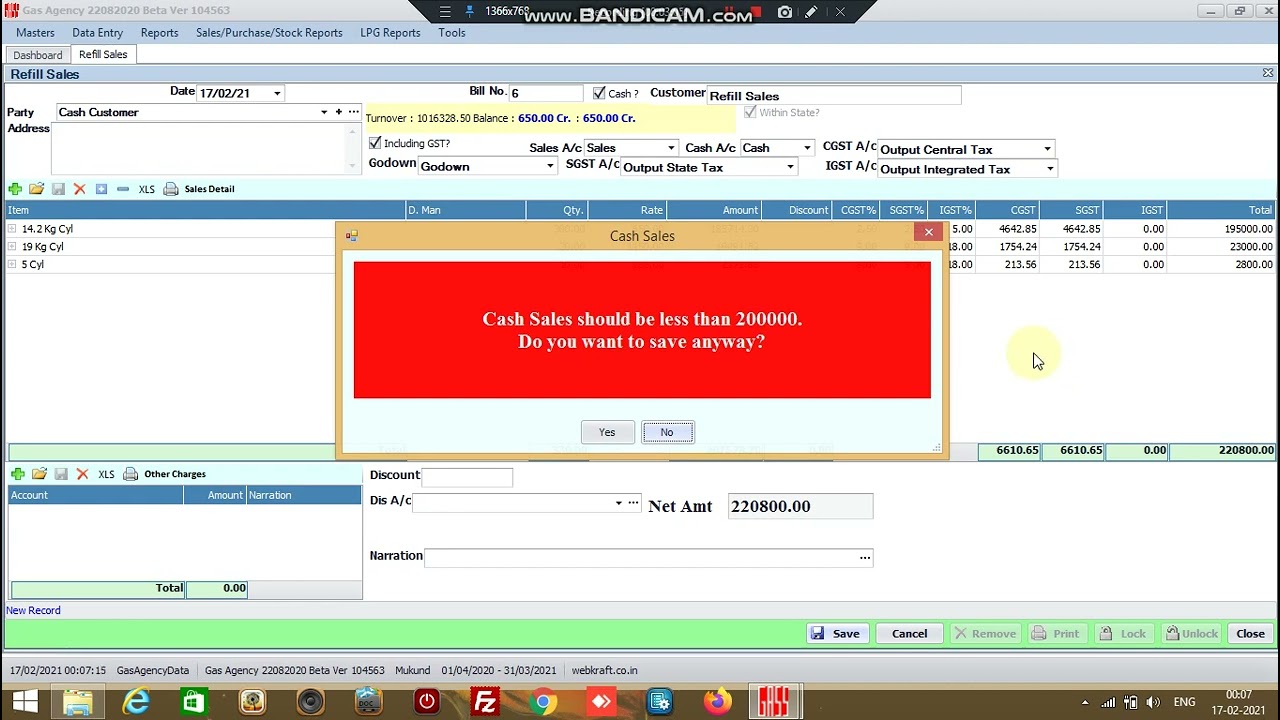
Task: Open the CGST A/c dropdown
Action: [x=1047, y=149]
